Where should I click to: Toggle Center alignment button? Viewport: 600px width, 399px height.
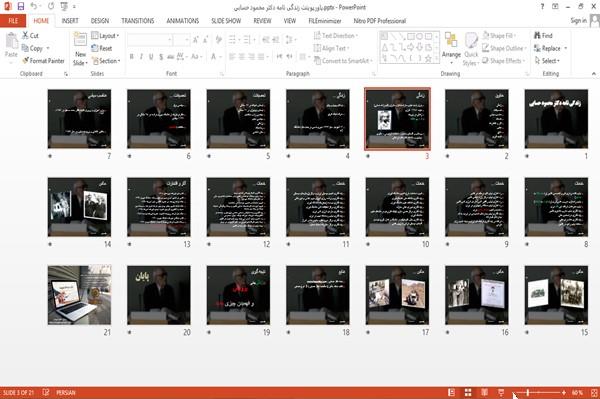pyautogui.click(x=241, y=57)
